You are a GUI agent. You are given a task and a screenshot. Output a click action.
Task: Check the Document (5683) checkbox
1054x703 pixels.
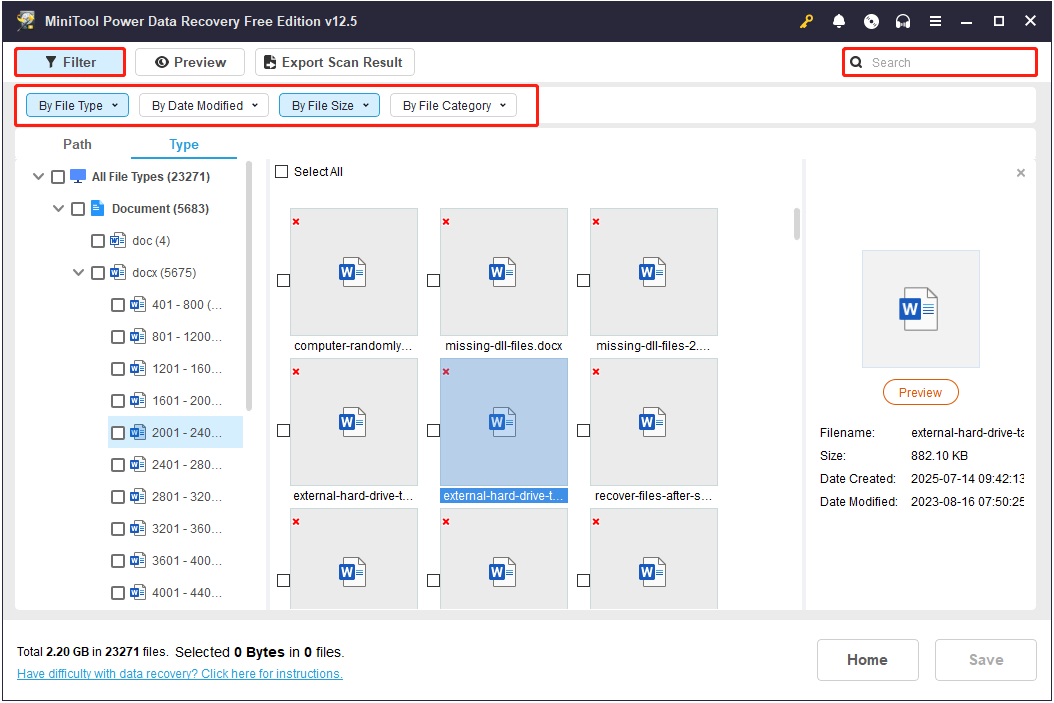[x=77, y=208]
